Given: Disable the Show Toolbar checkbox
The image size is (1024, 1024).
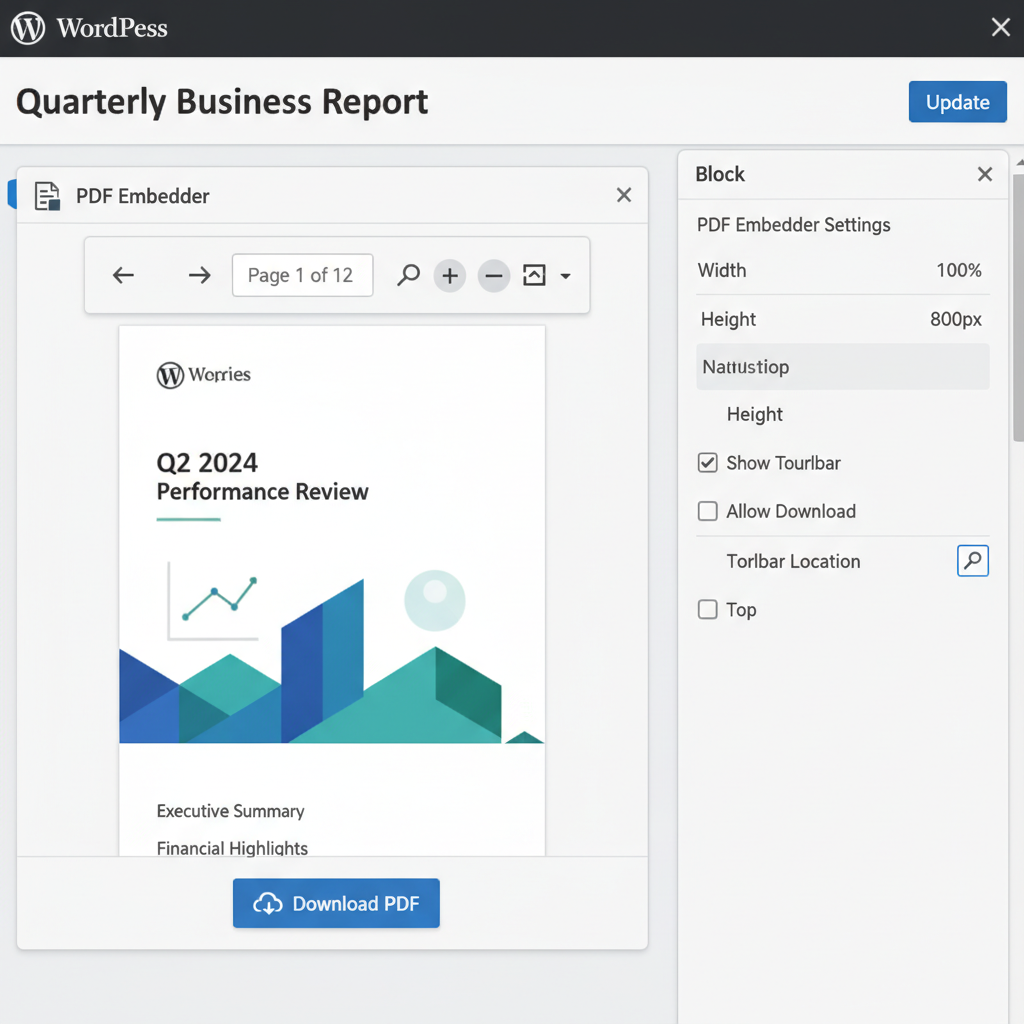Looking at the screenshot, I should click(708, 463).
